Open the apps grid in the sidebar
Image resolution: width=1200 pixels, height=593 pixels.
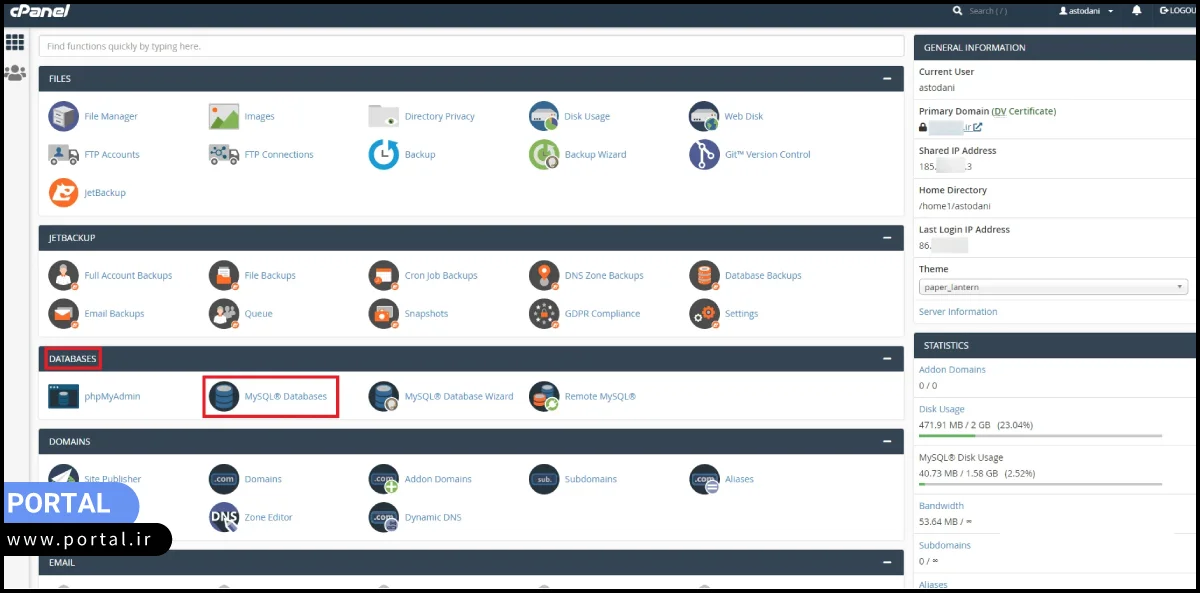click(x=14, y=42)
